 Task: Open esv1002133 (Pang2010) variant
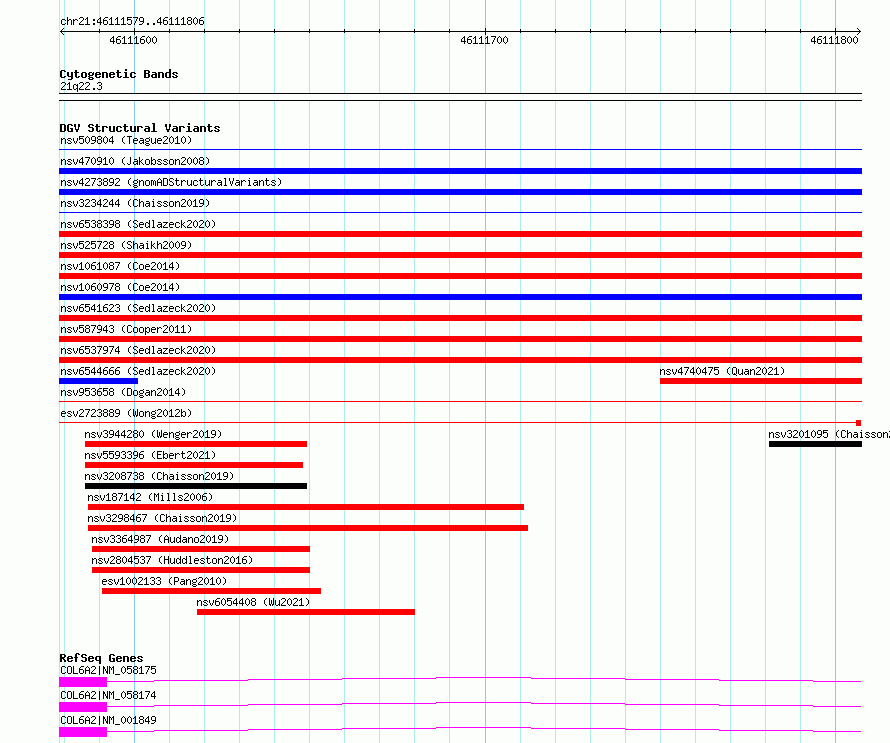[x=164, y=581]
